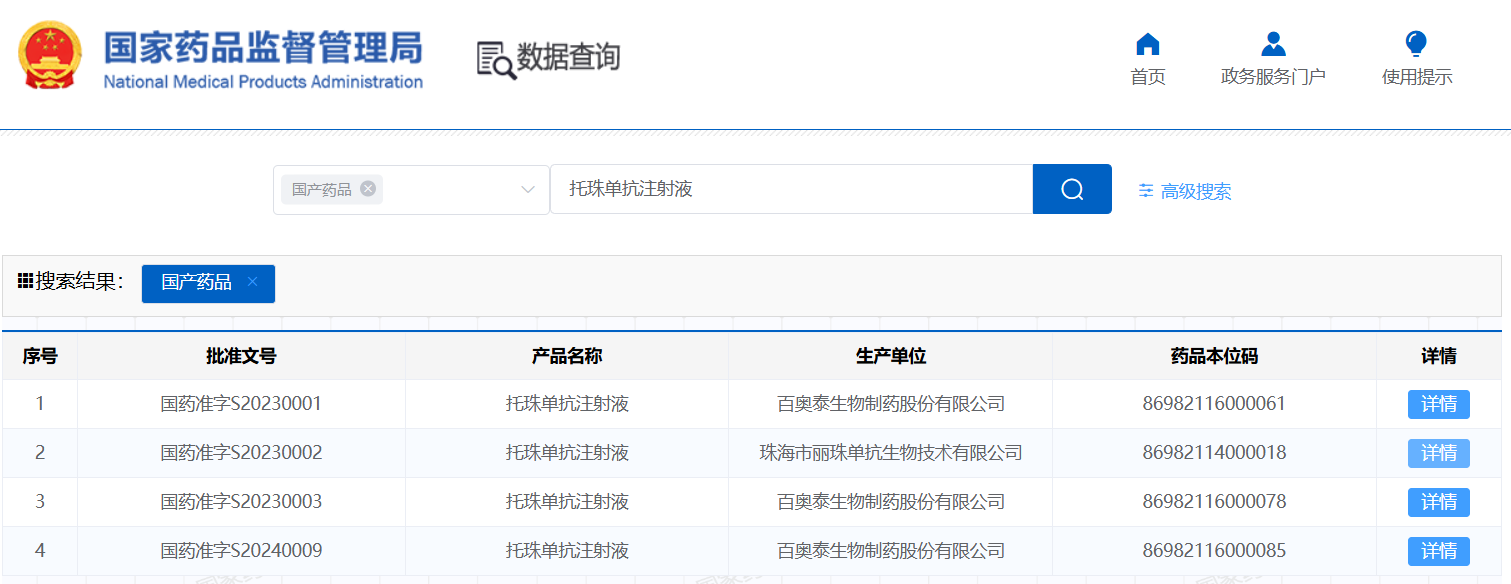
Task: Click the 批准文号 column header
Action: (x=241, y=356)
